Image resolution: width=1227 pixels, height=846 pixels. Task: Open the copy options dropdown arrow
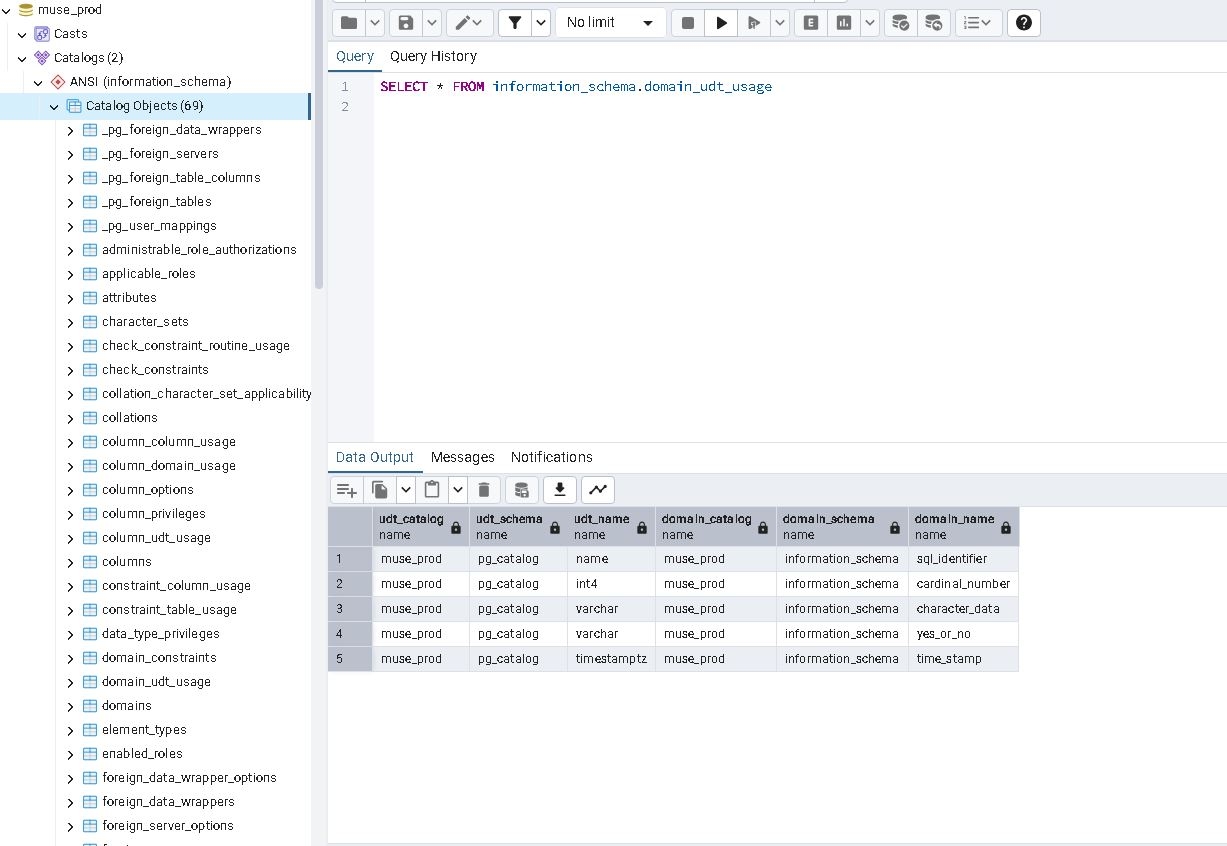pos(405,489)
